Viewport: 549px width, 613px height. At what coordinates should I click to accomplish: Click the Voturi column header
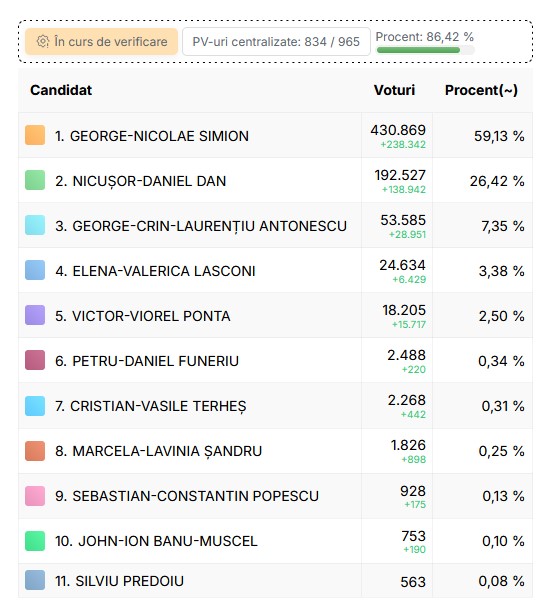tap(394, 90)
